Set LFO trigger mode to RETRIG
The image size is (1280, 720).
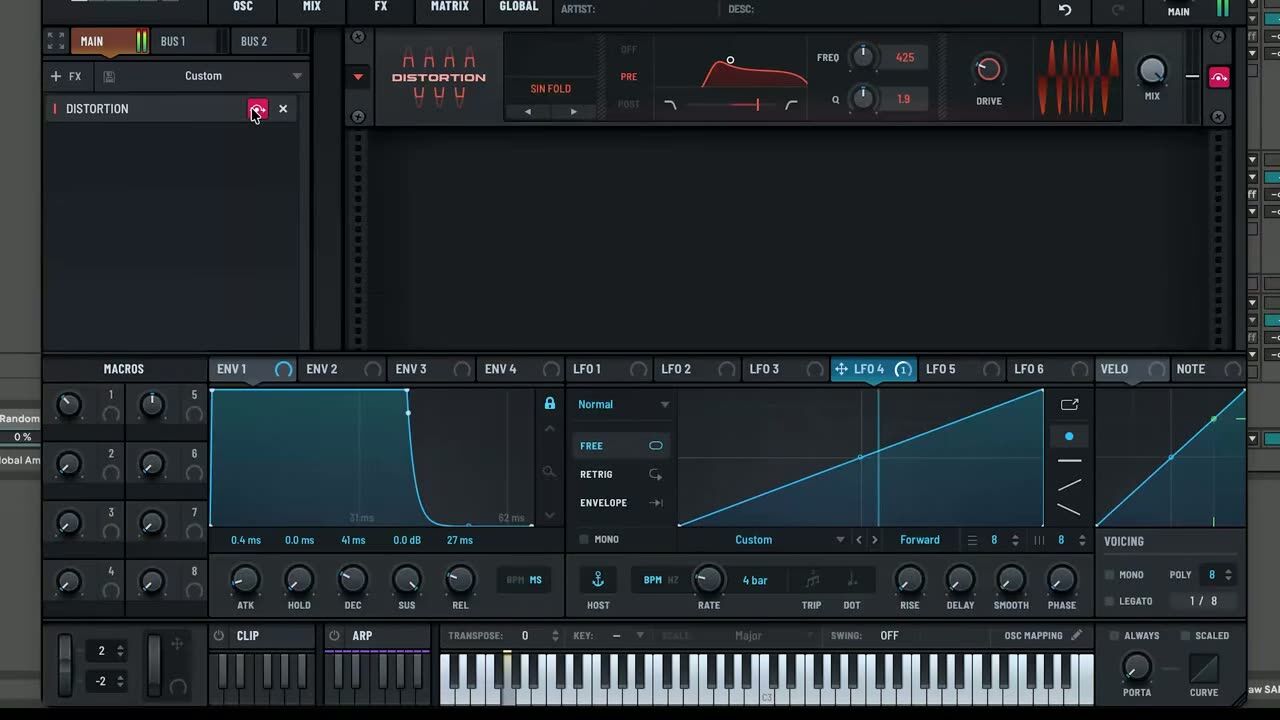point(620,474)
